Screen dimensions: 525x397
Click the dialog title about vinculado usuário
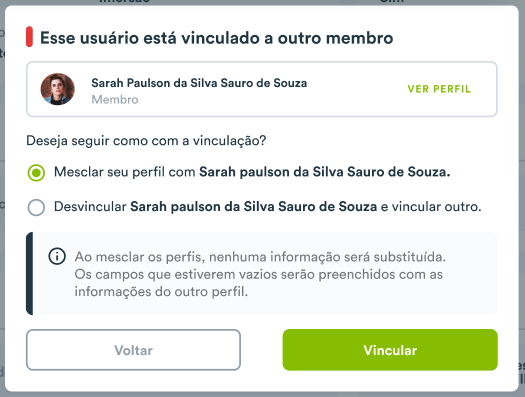[x=216, y=38]
